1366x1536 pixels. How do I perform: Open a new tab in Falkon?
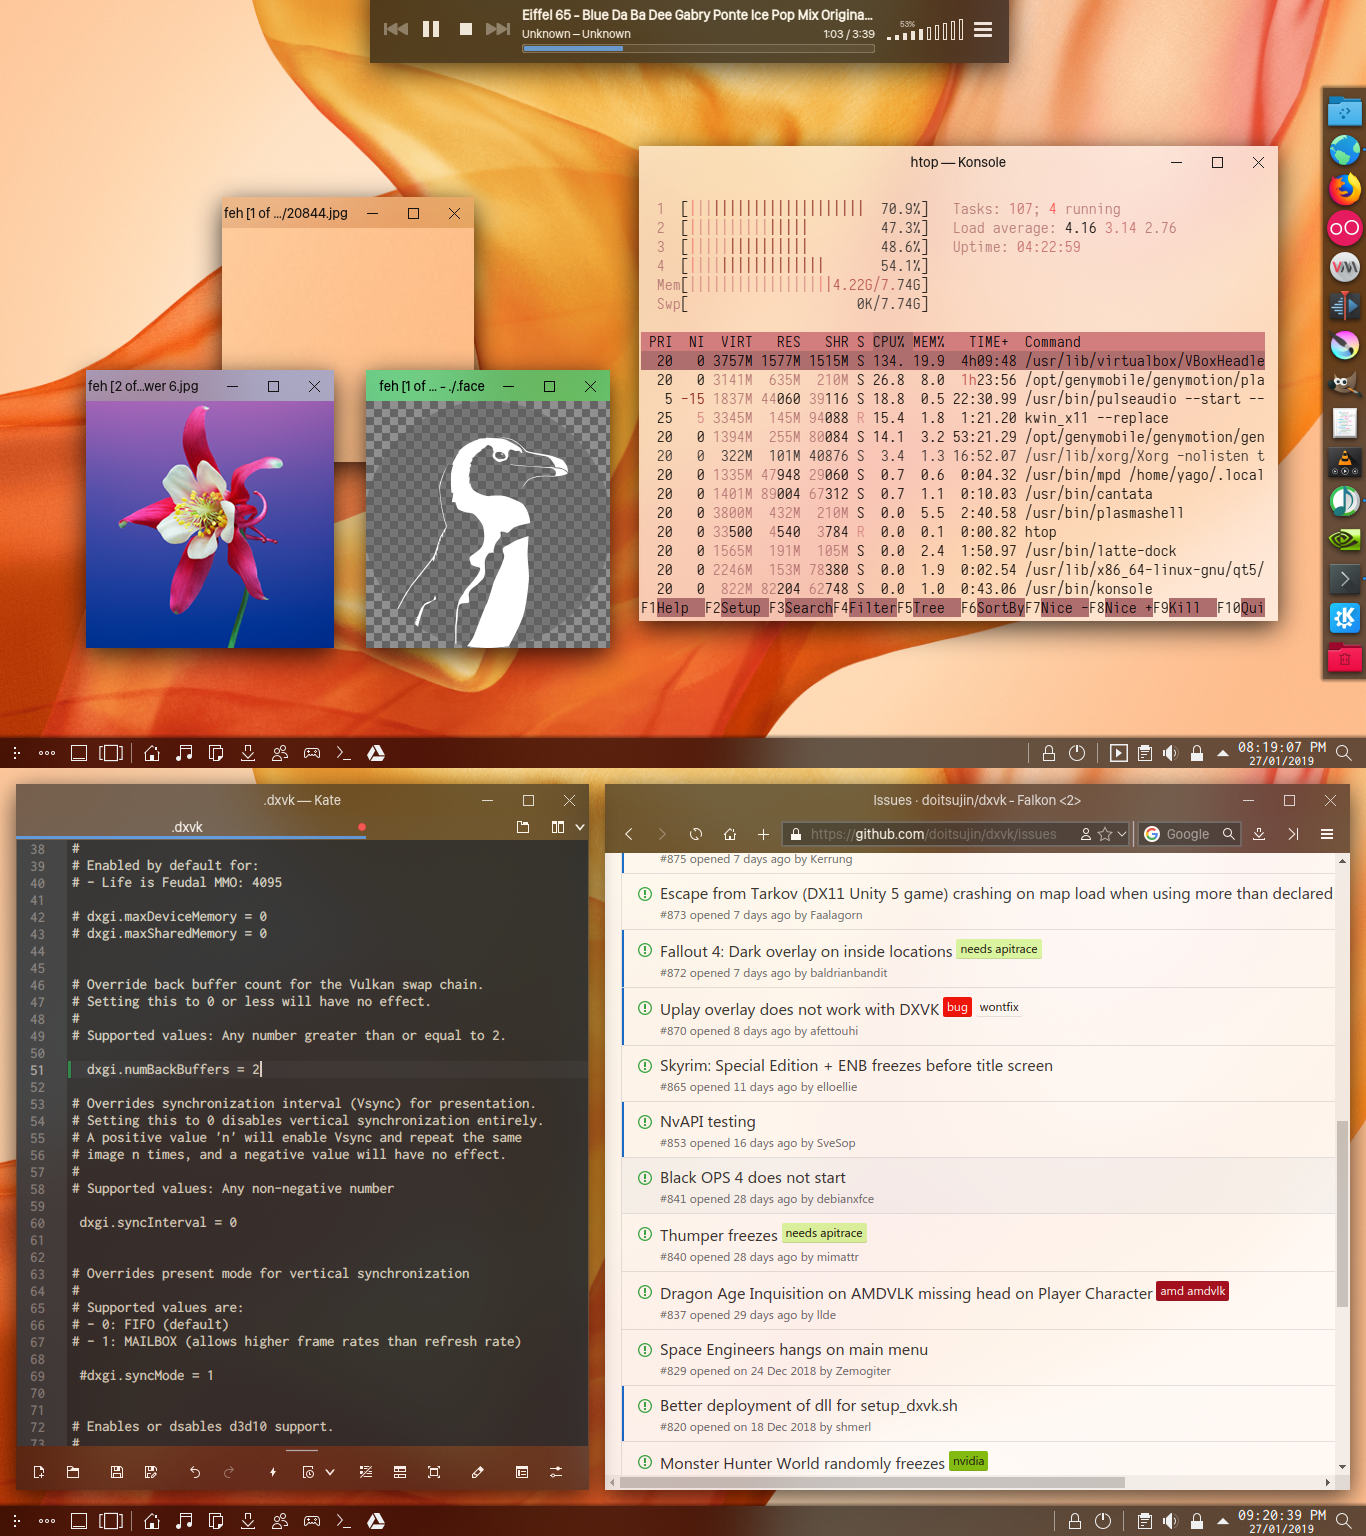point(763,834)
